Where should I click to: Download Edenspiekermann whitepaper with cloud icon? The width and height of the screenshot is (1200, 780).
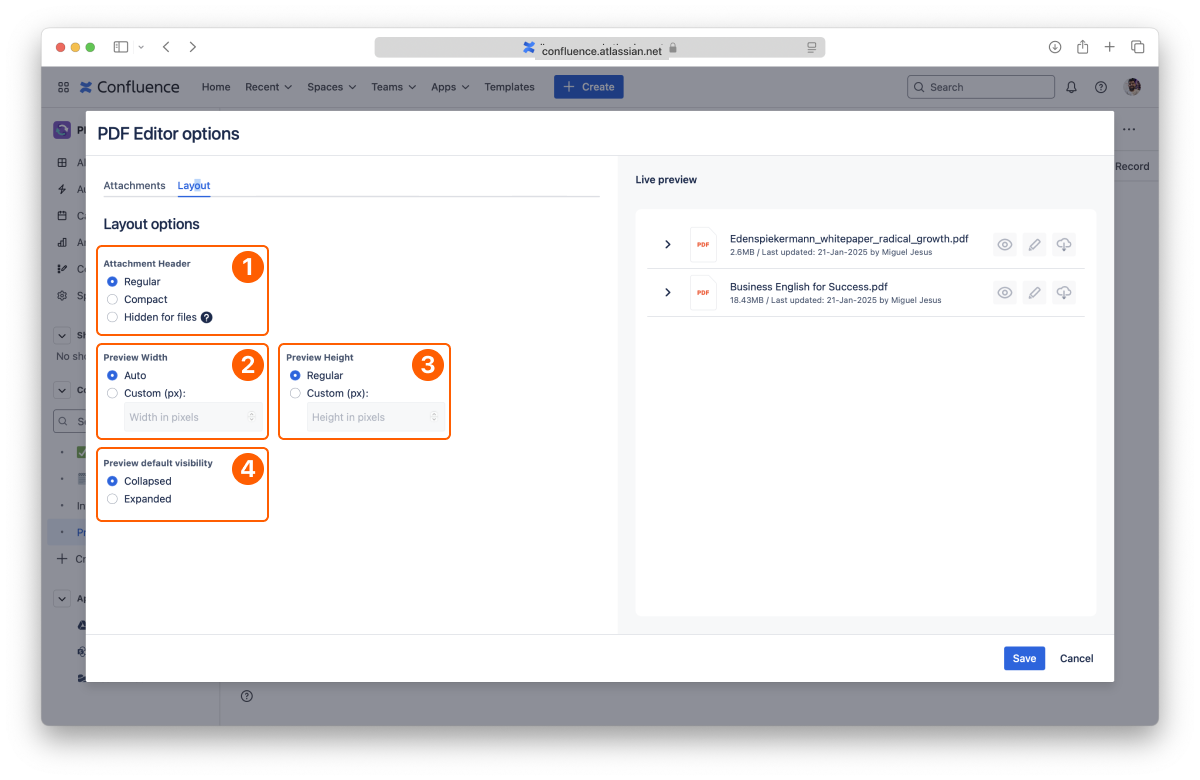[x=1064, y=245]
